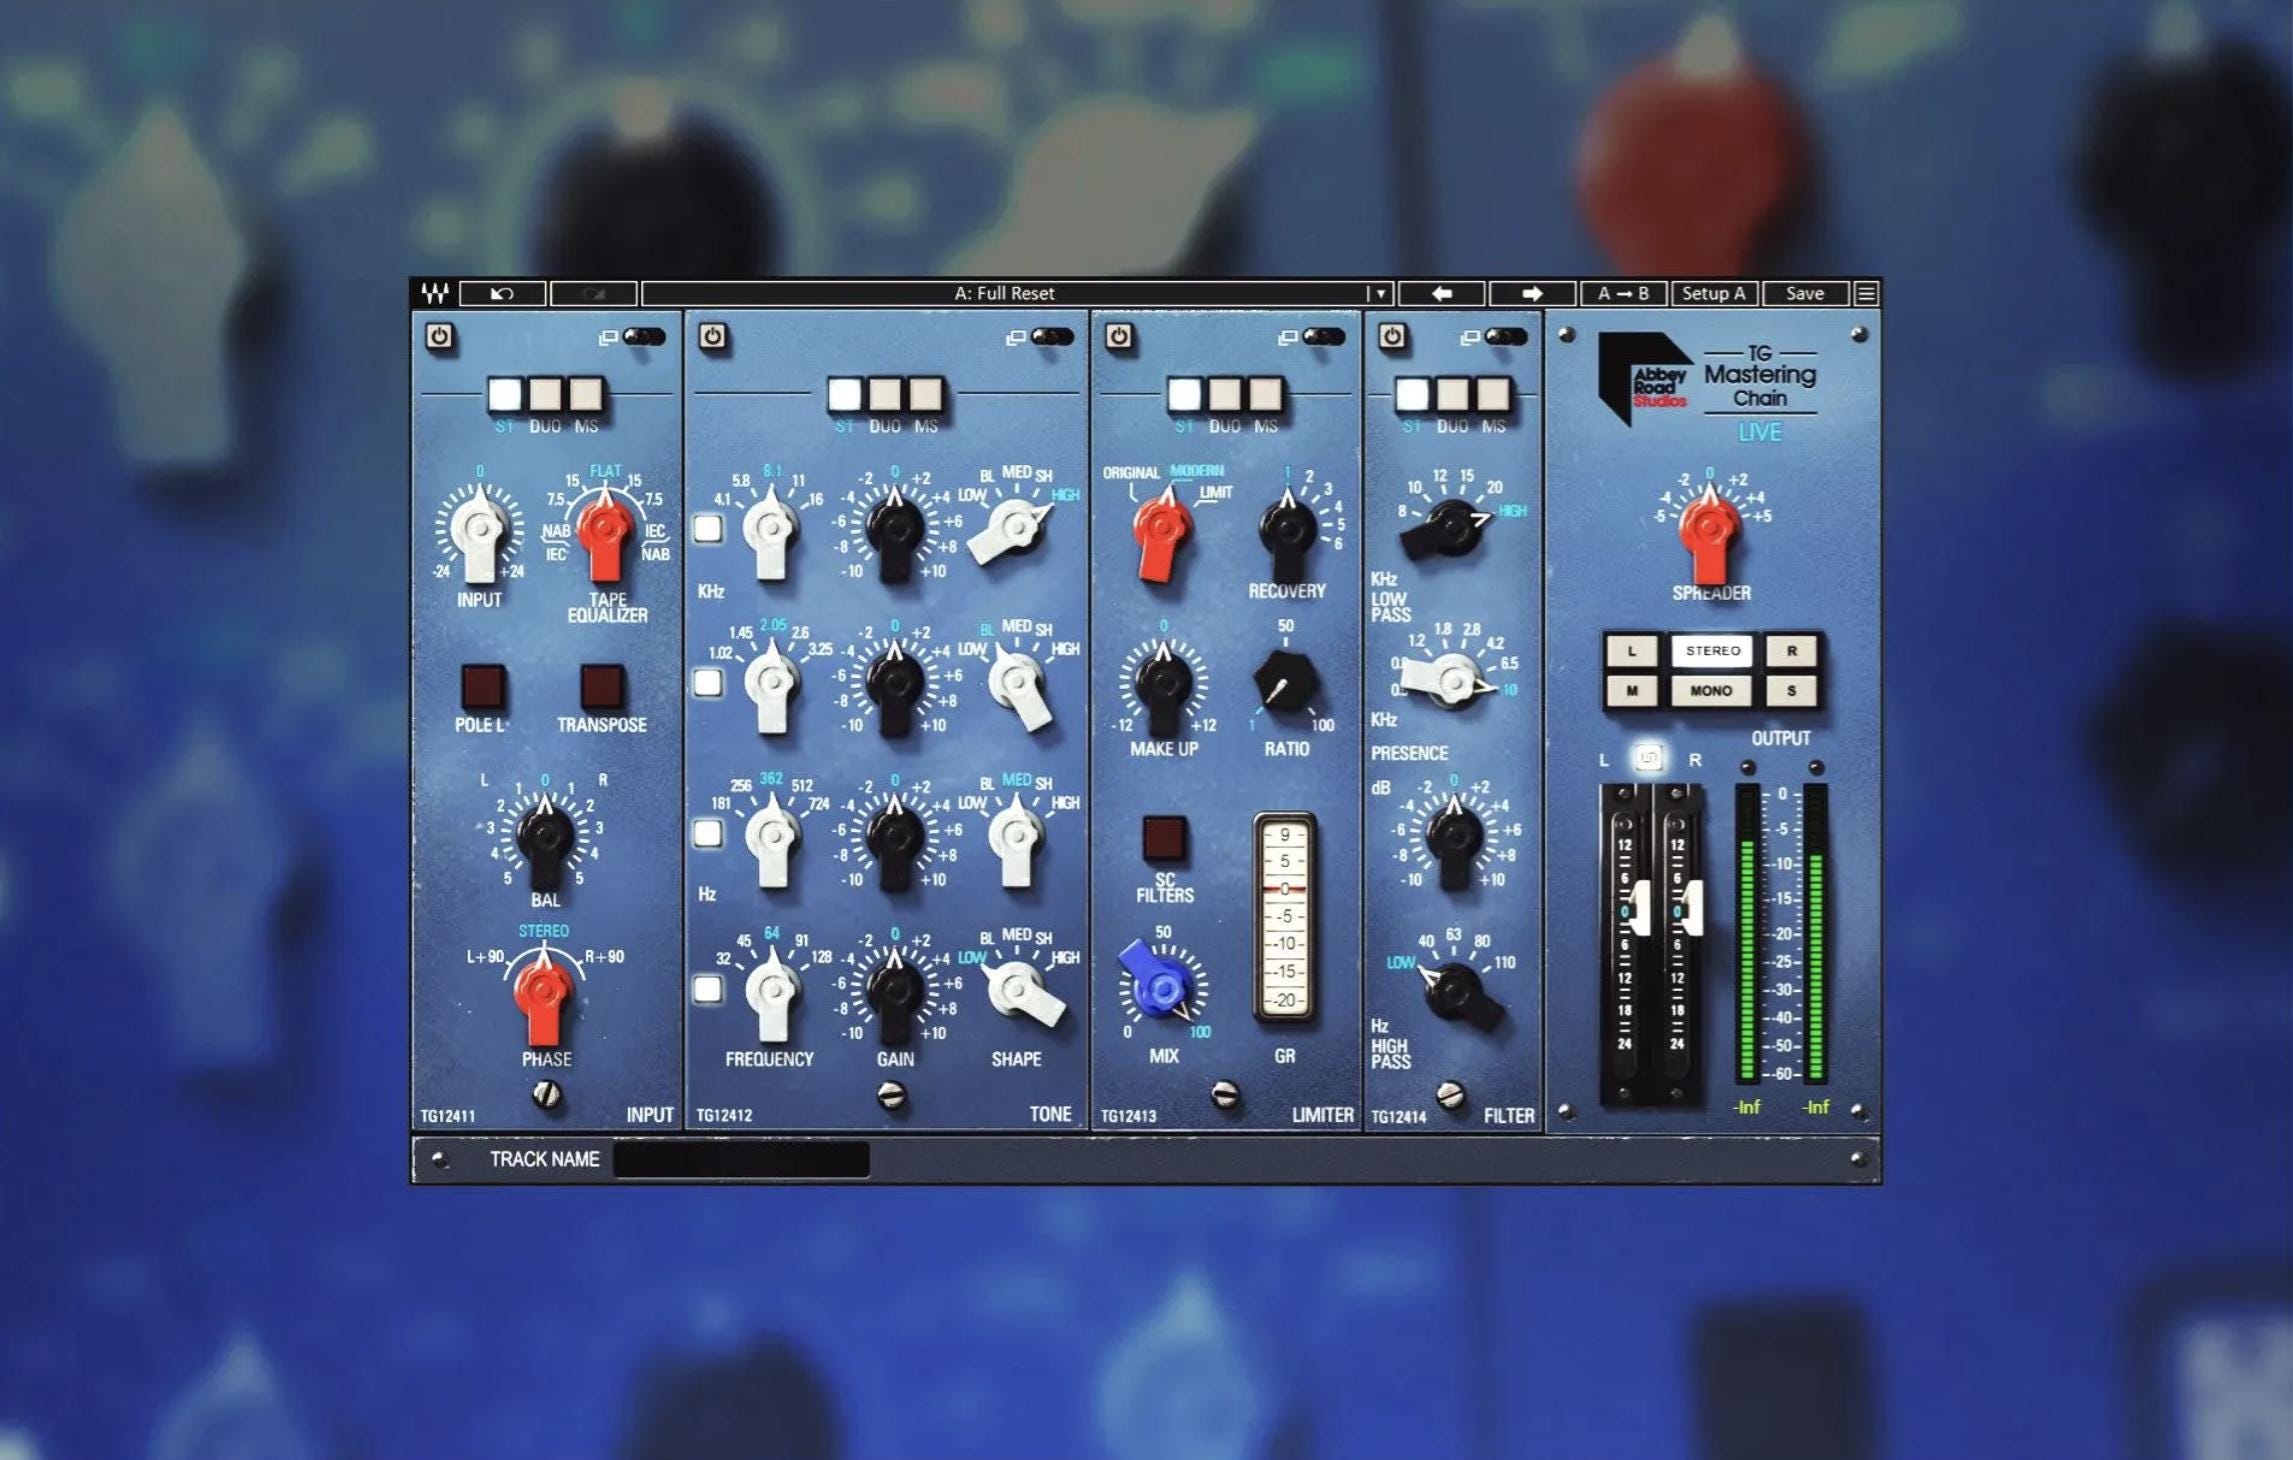Toggle the LIMITER module power button

(x=1119, y=336)
